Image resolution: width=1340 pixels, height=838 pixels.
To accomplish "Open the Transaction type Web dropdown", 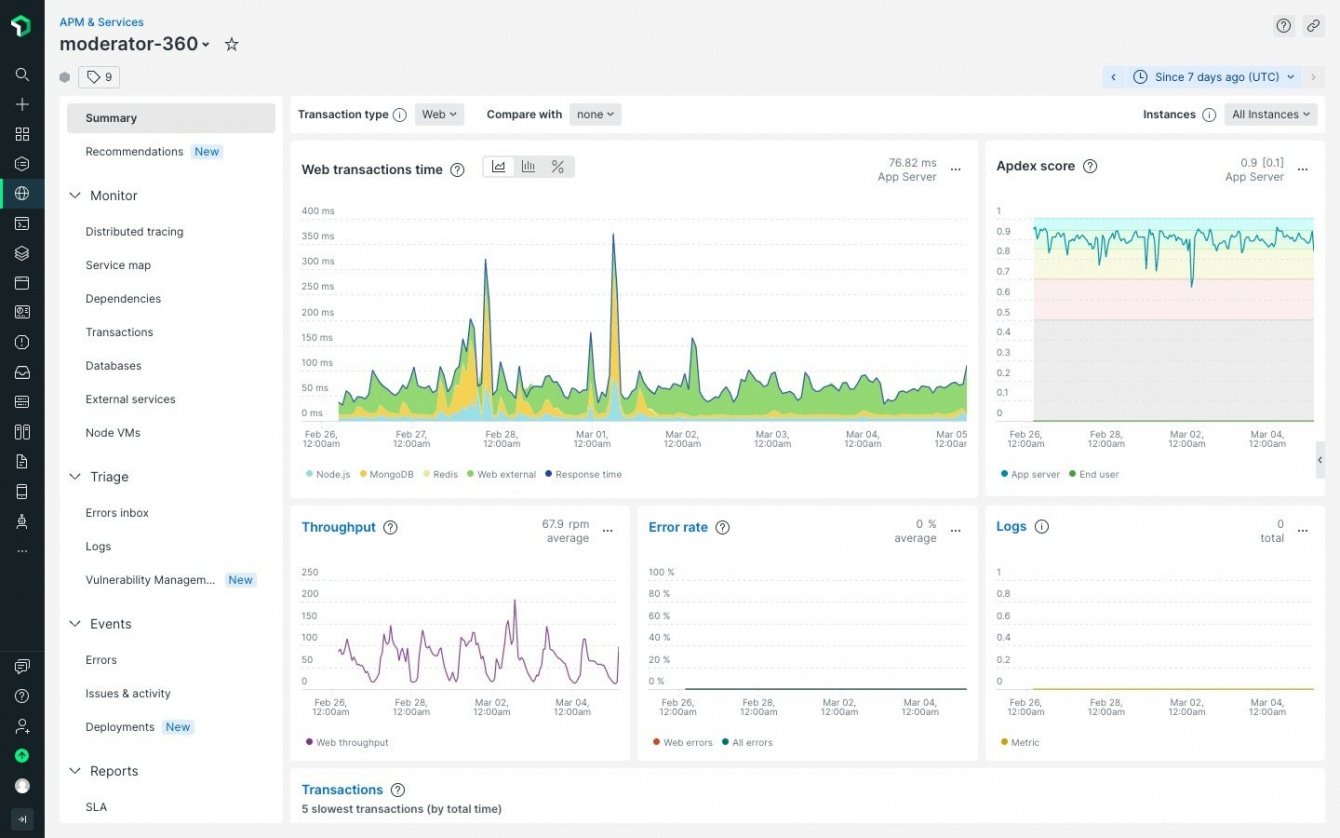I will tap(439, 115).
